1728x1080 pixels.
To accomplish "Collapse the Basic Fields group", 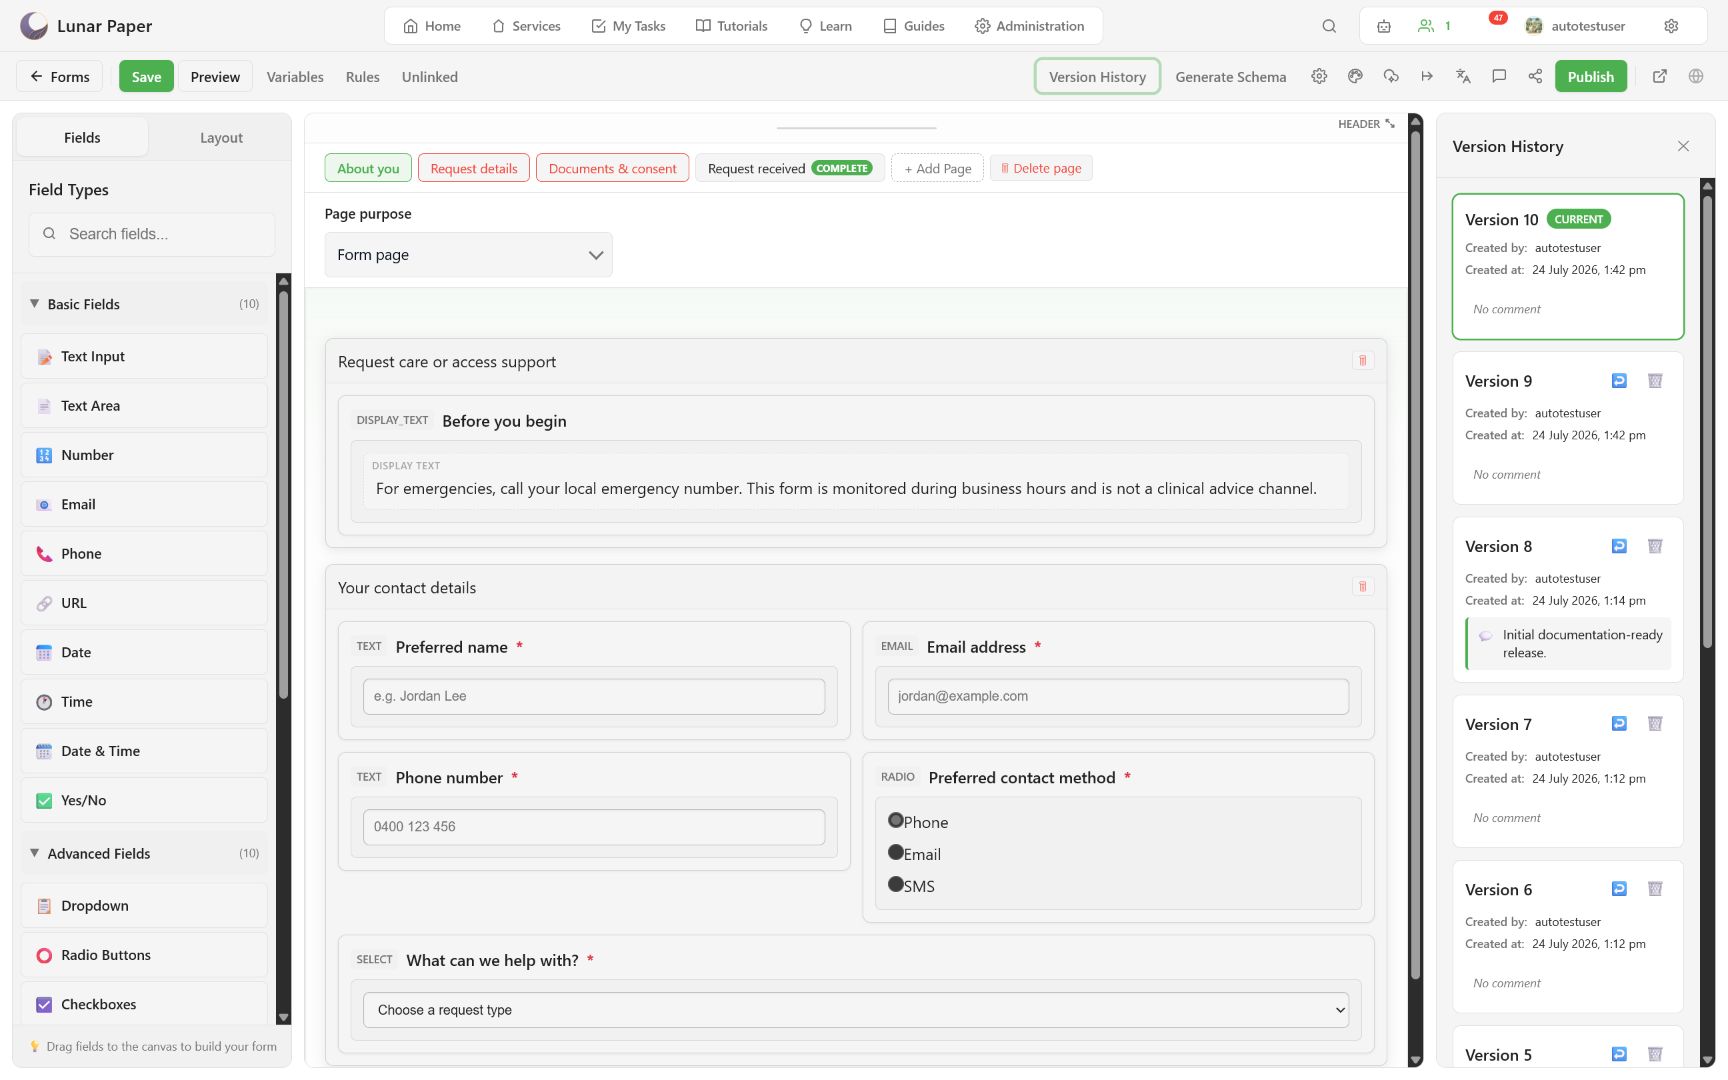I will (x=144, y=304).
